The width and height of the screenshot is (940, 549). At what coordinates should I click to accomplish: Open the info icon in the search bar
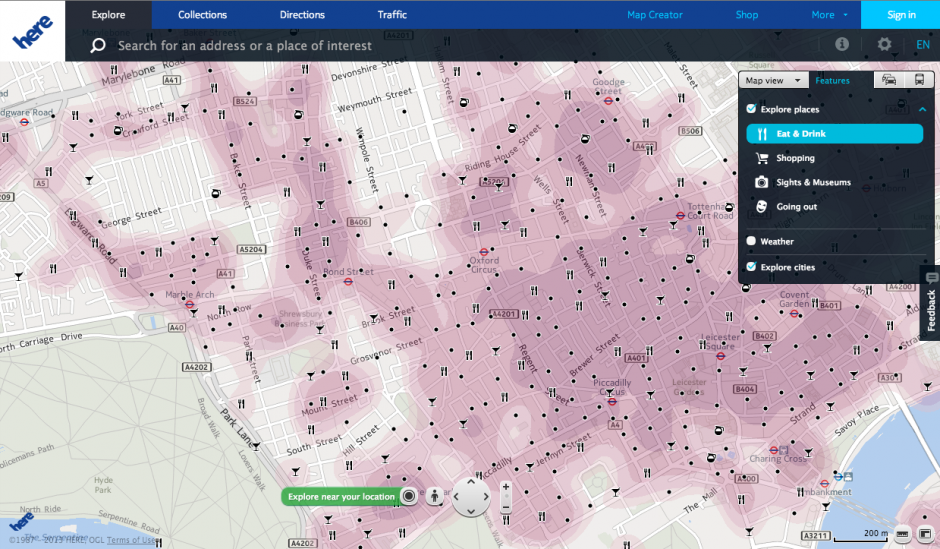point(842,44)
